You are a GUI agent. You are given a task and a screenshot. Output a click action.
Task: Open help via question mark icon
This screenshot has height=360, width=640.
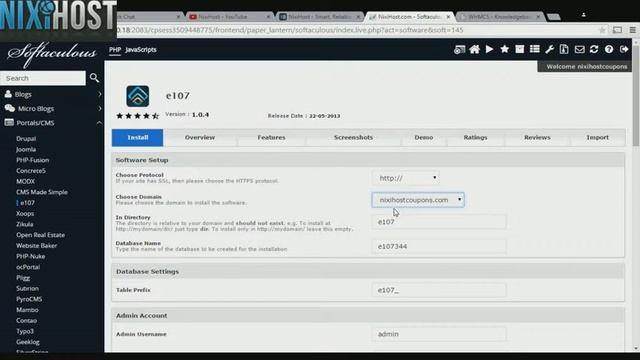pos(609,49)
